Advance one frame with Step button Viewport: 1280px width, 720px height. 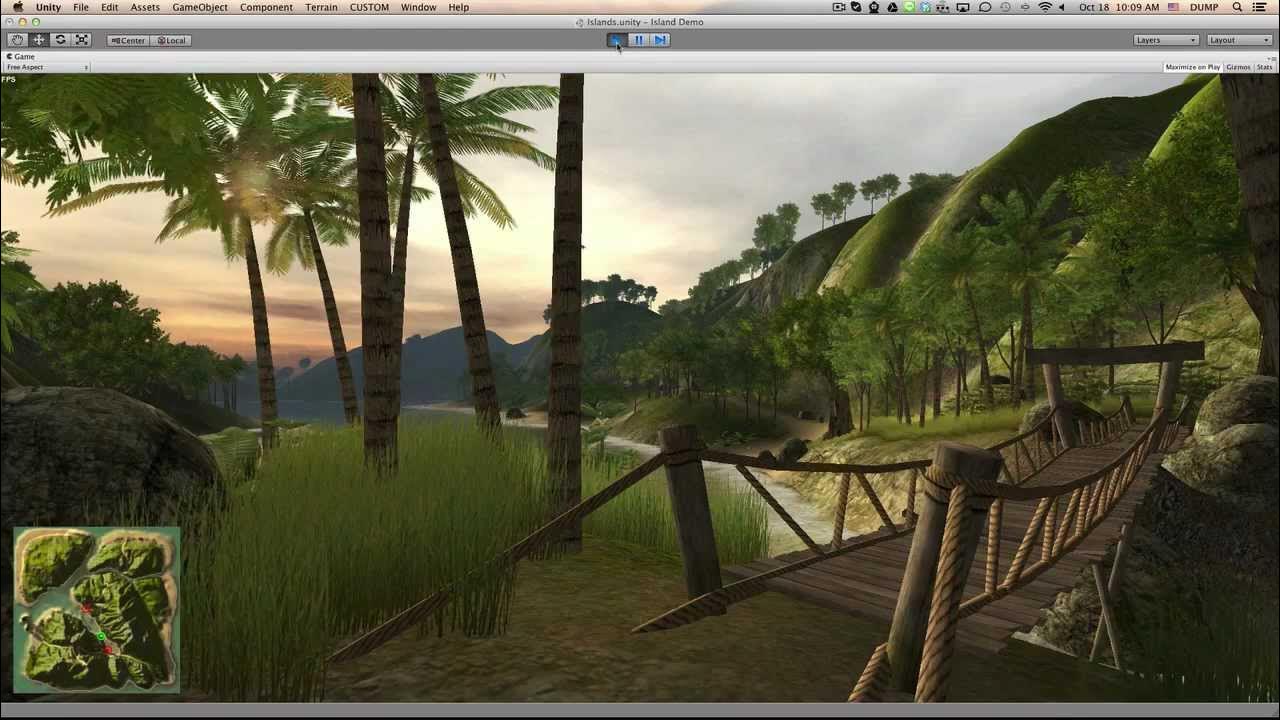point(661,40)
